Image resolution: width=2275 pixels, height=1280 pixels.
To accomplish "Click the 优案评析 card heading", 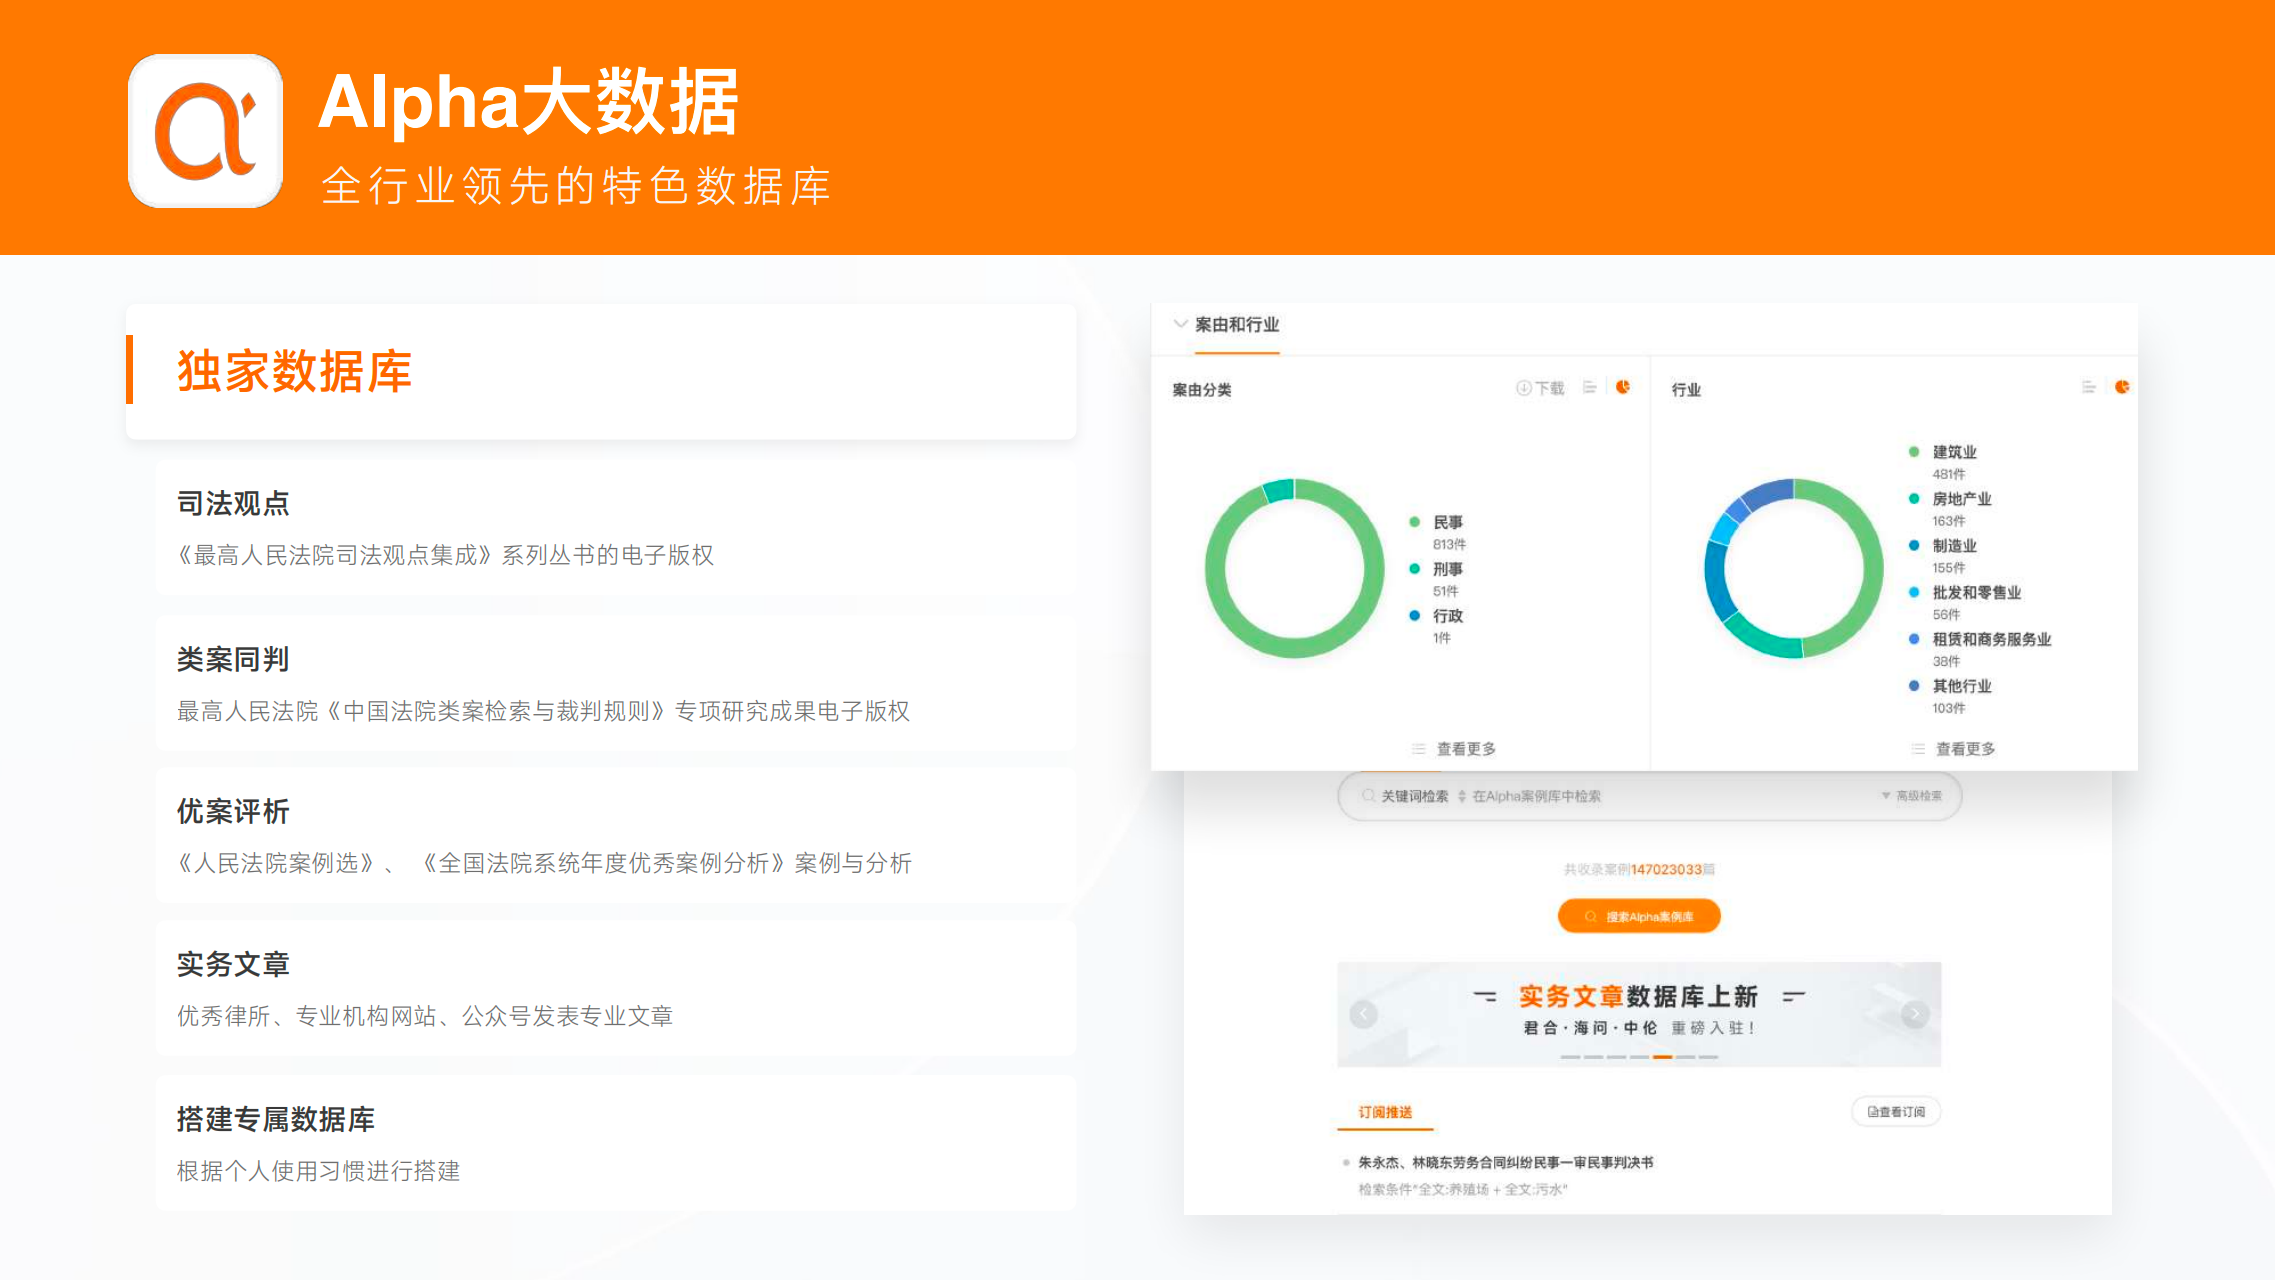I will [x=233, y=811].
